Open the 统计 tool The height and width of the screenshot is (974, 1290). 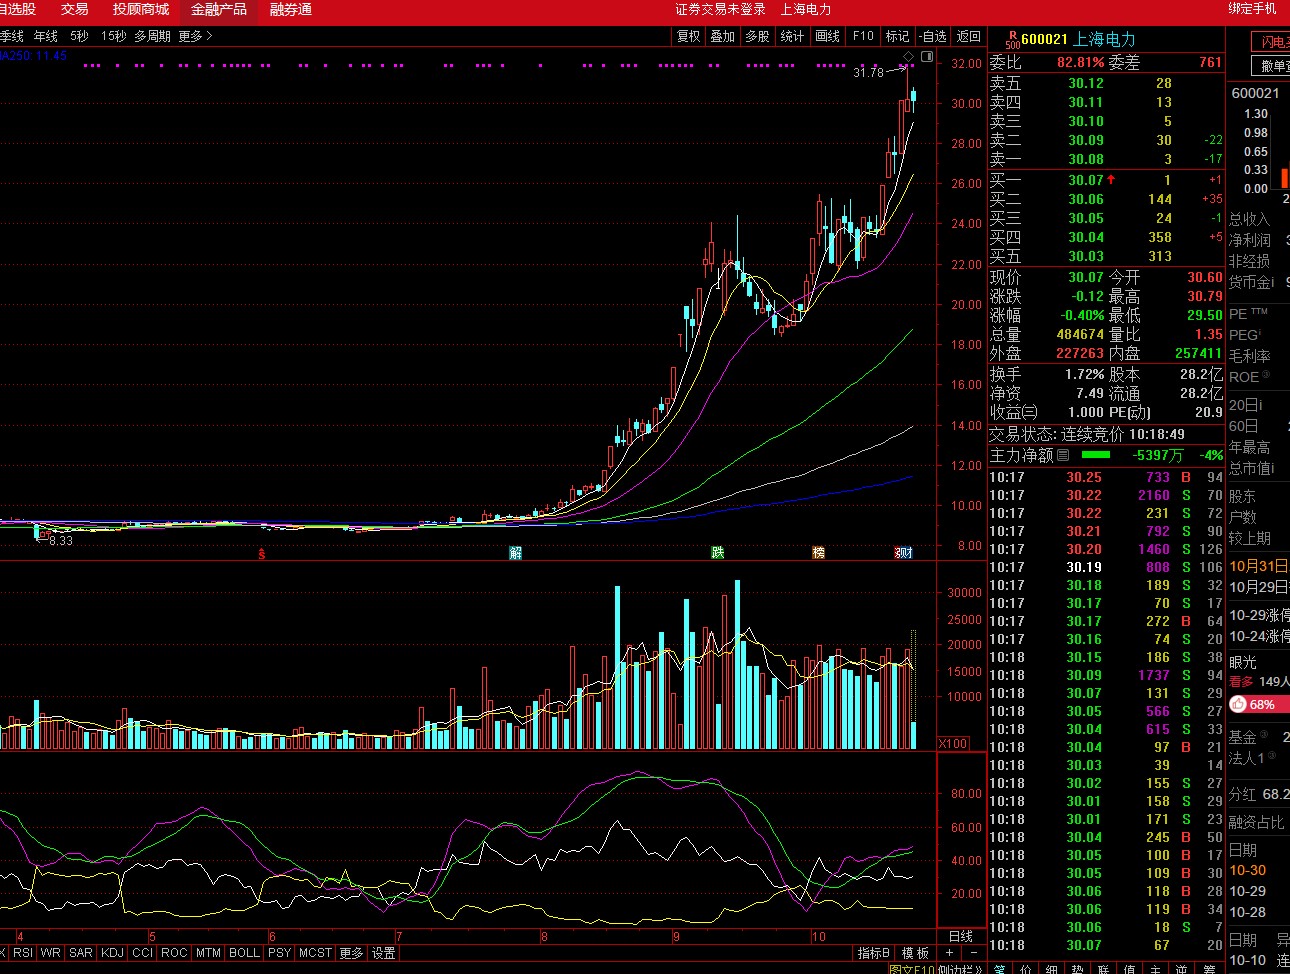(x=792, y=36)
